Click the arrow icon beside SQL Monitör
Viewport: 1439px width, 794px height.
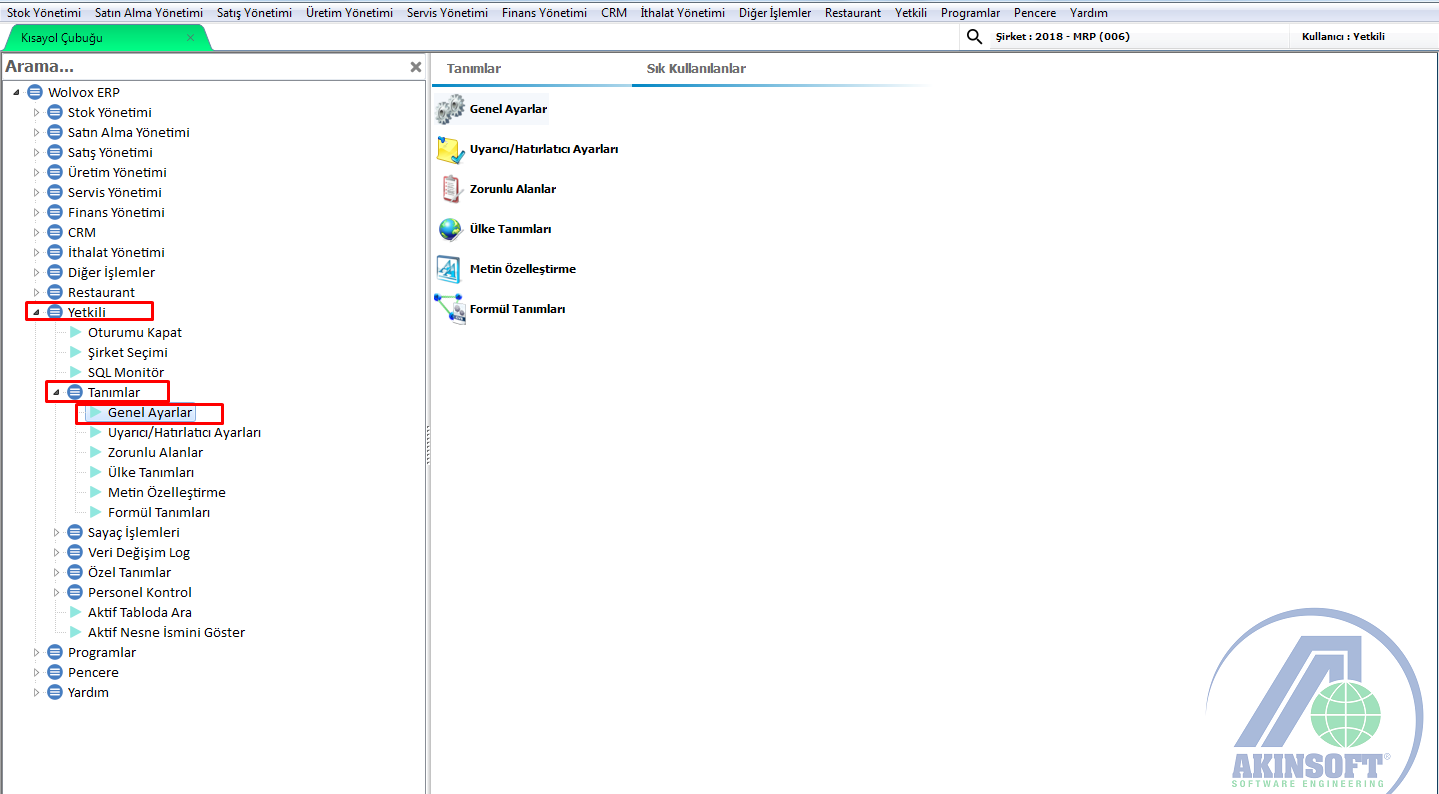(x=76, y=372)
